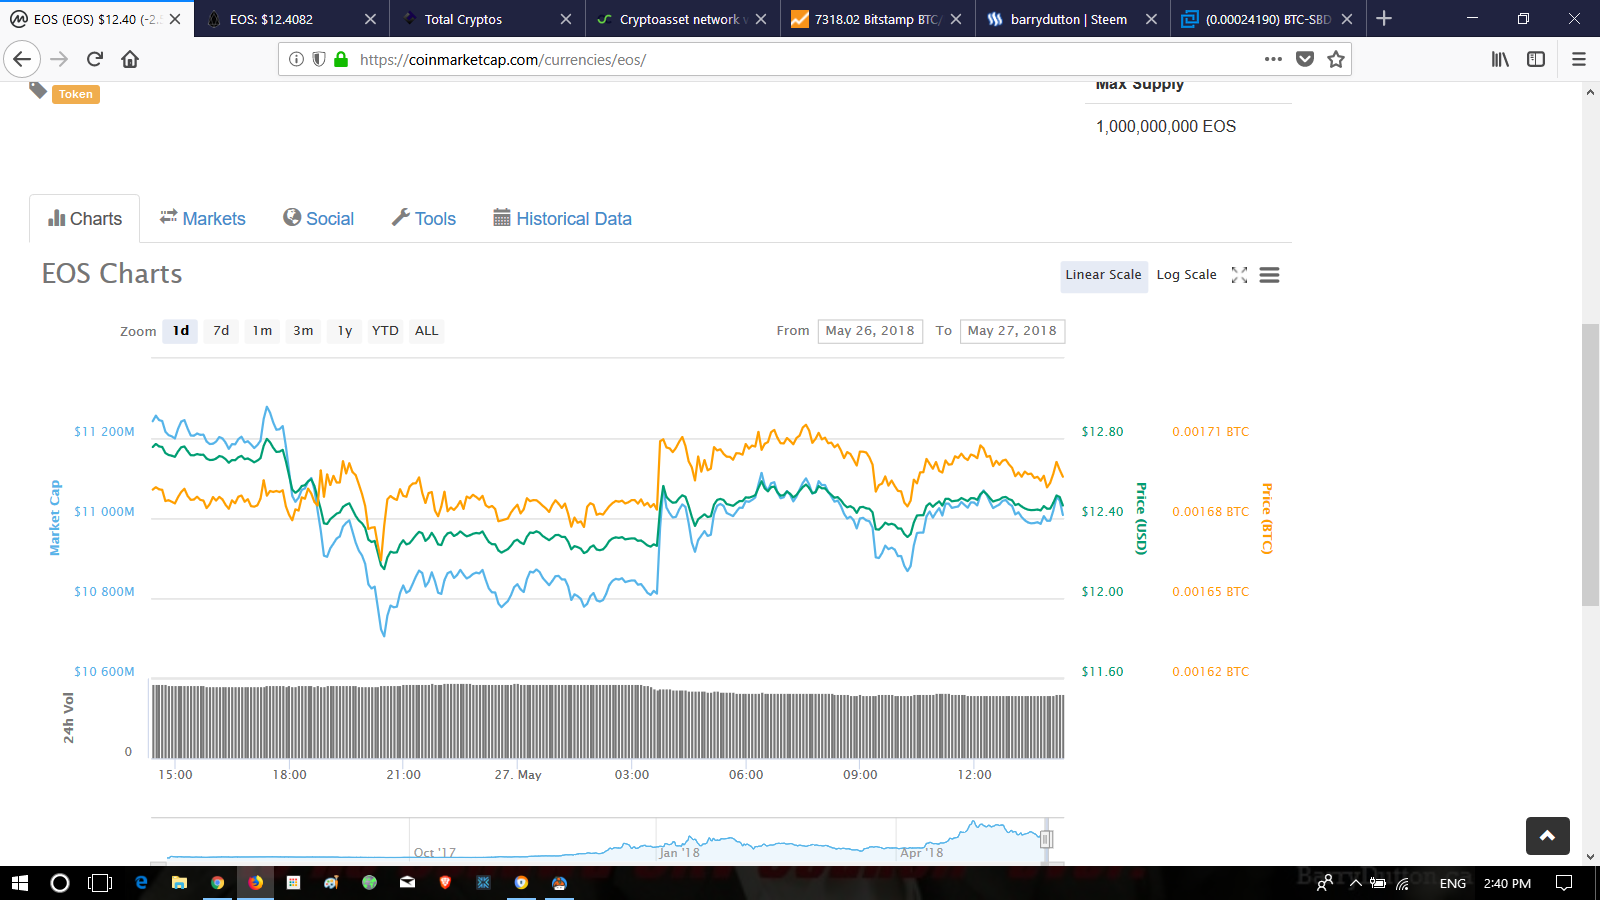
Task: Open Brave browser from taskbar
Action: [x=445, y=883]
